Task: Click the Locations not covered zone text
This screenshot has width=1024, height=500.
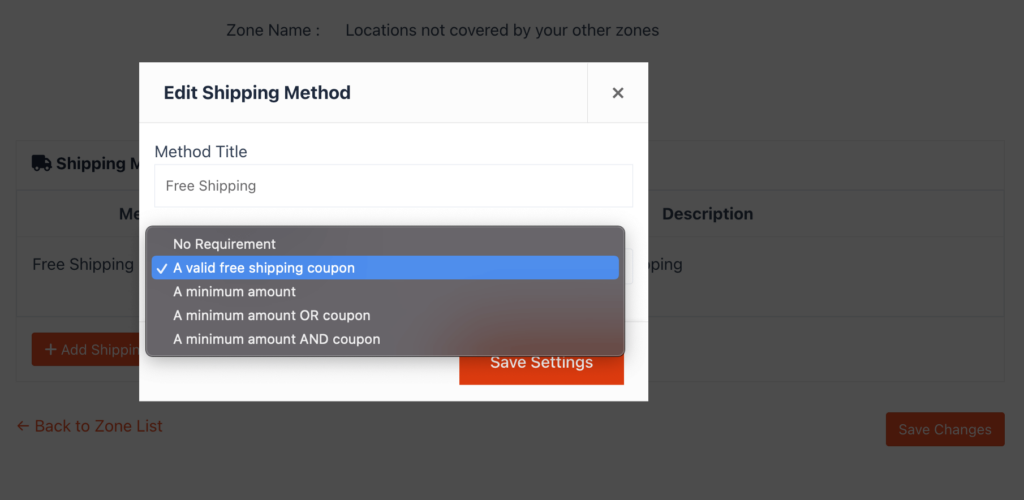Action: (x=502, y=30)
